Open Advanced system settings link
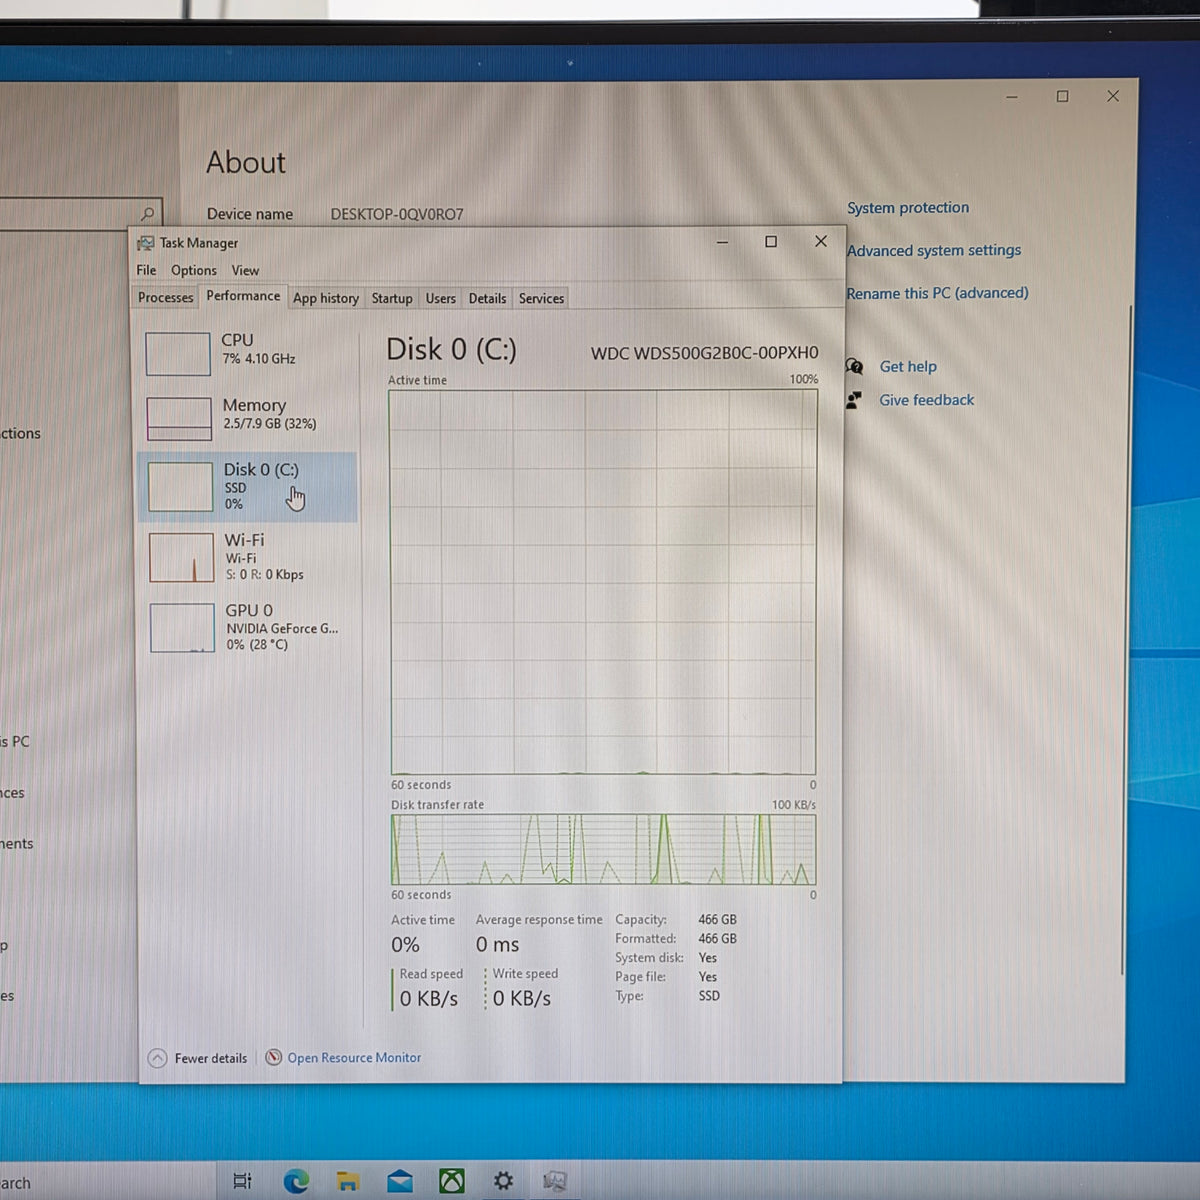Viewport: 1200px width, 1200px height. point(934,250)
